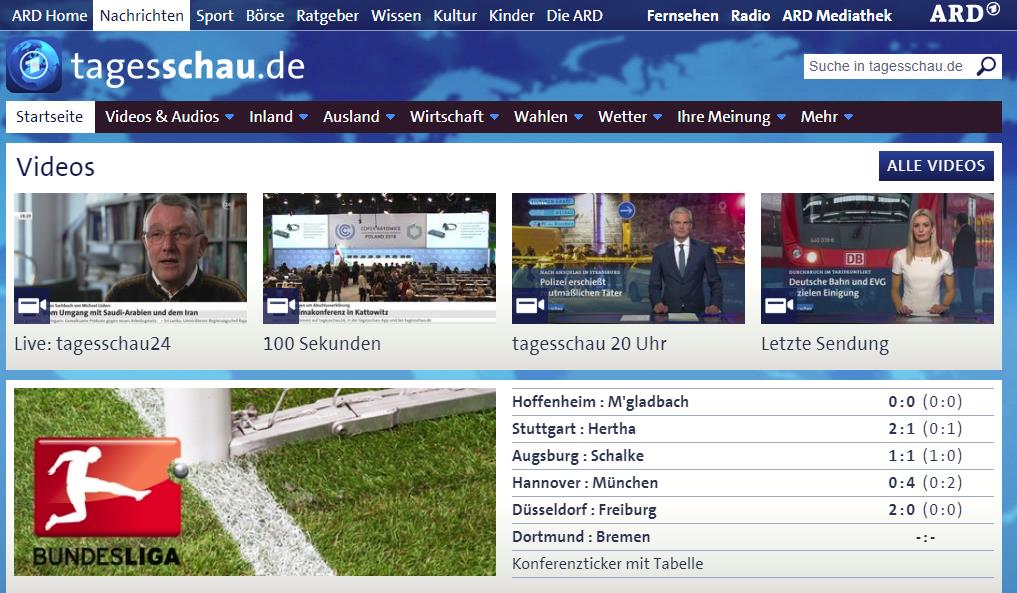This screenshot has height=593, width=1017.
Task: Open ARD Home in top bar
Action: pos(49,16)
